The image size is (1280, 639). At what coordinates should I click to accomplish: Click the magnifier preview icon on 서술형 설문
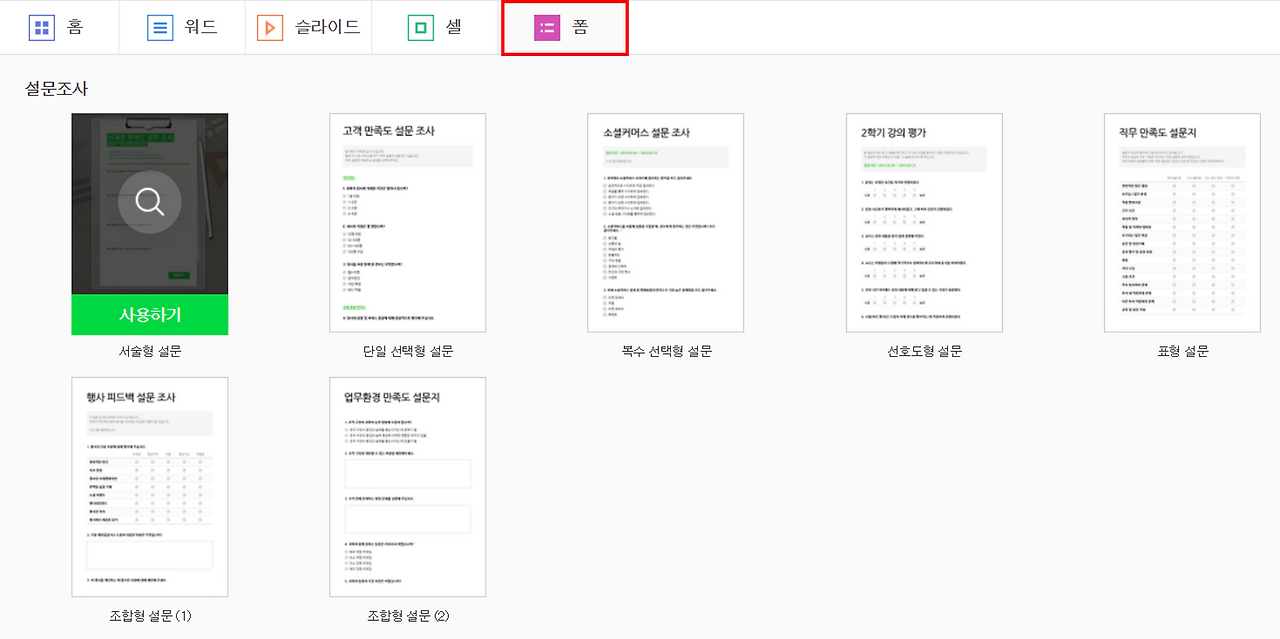pos(149,201)
